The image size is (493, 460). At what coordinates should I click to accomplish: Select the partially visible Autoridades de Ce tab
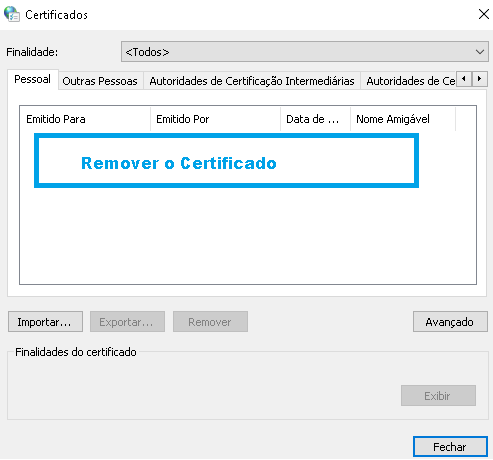pos(409,81)
